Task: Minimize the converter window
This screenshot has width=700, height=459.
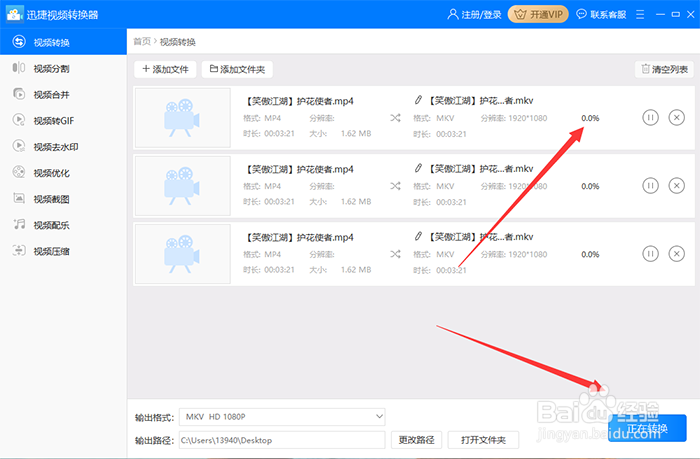Action: coord(660,15)
